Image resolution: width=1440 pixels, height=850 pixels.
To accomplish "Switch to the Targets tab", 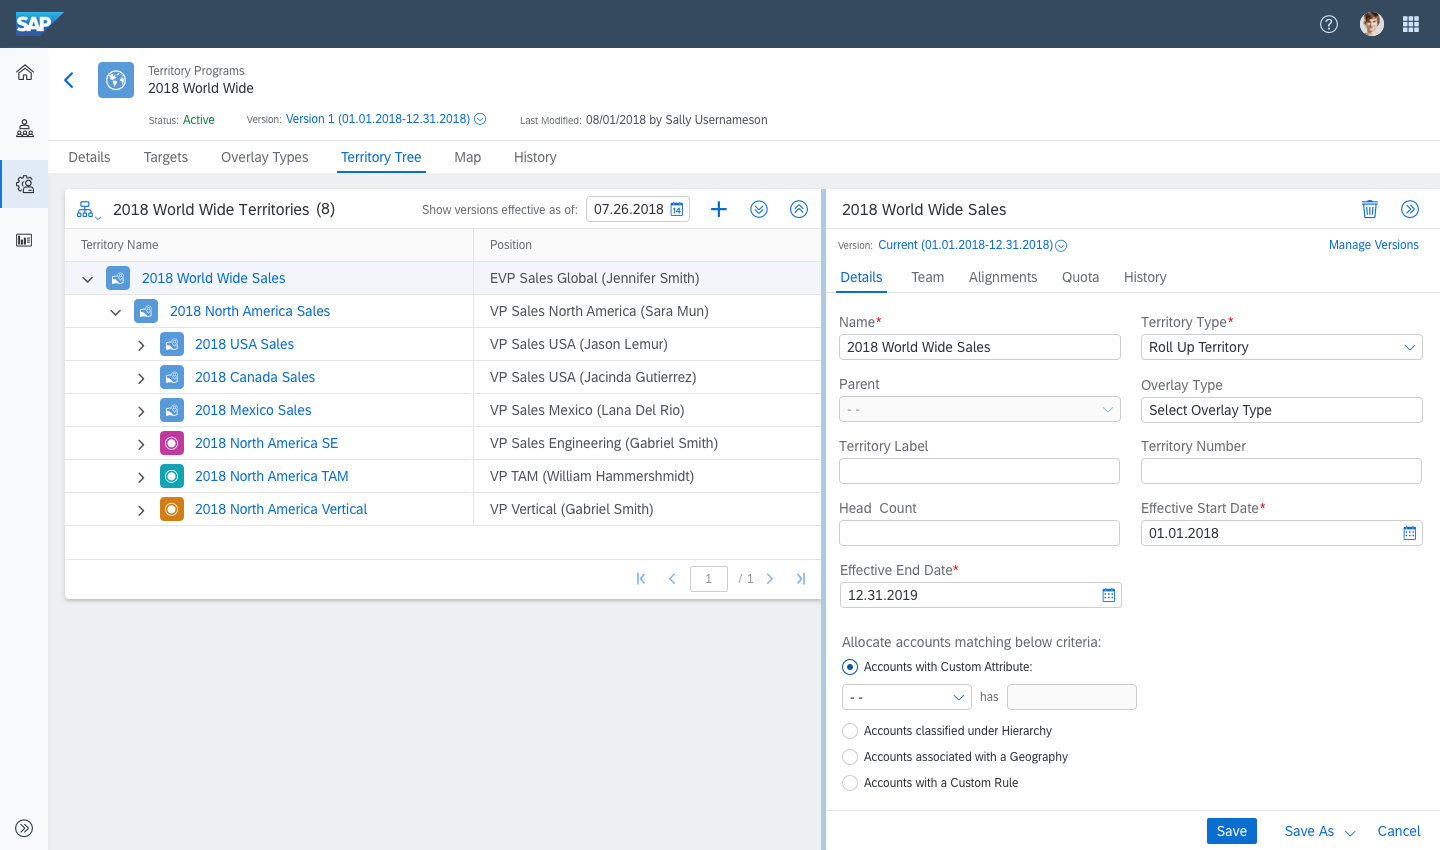I will pos(166,157).
